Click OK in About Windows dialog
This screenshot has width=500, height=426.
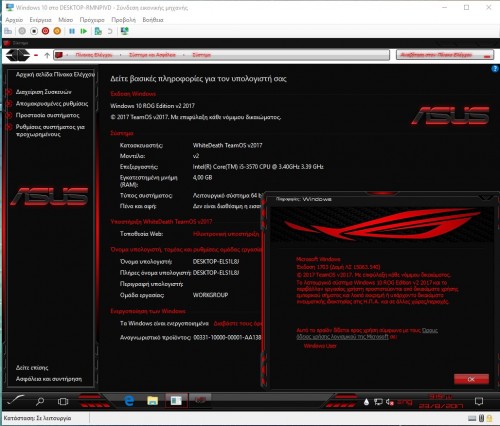[x=471, y=379]
